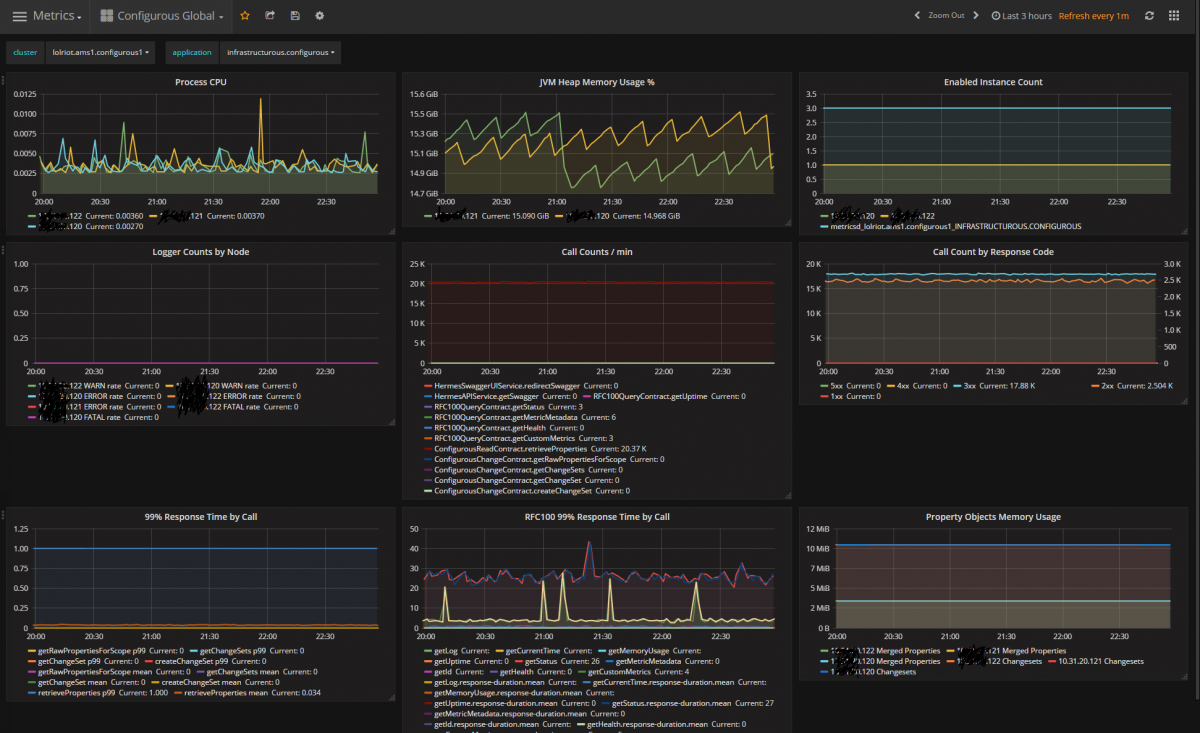Shift time range forward with right arrow
This screenshot has width=1200, height=733.
[x=977, y=16]
